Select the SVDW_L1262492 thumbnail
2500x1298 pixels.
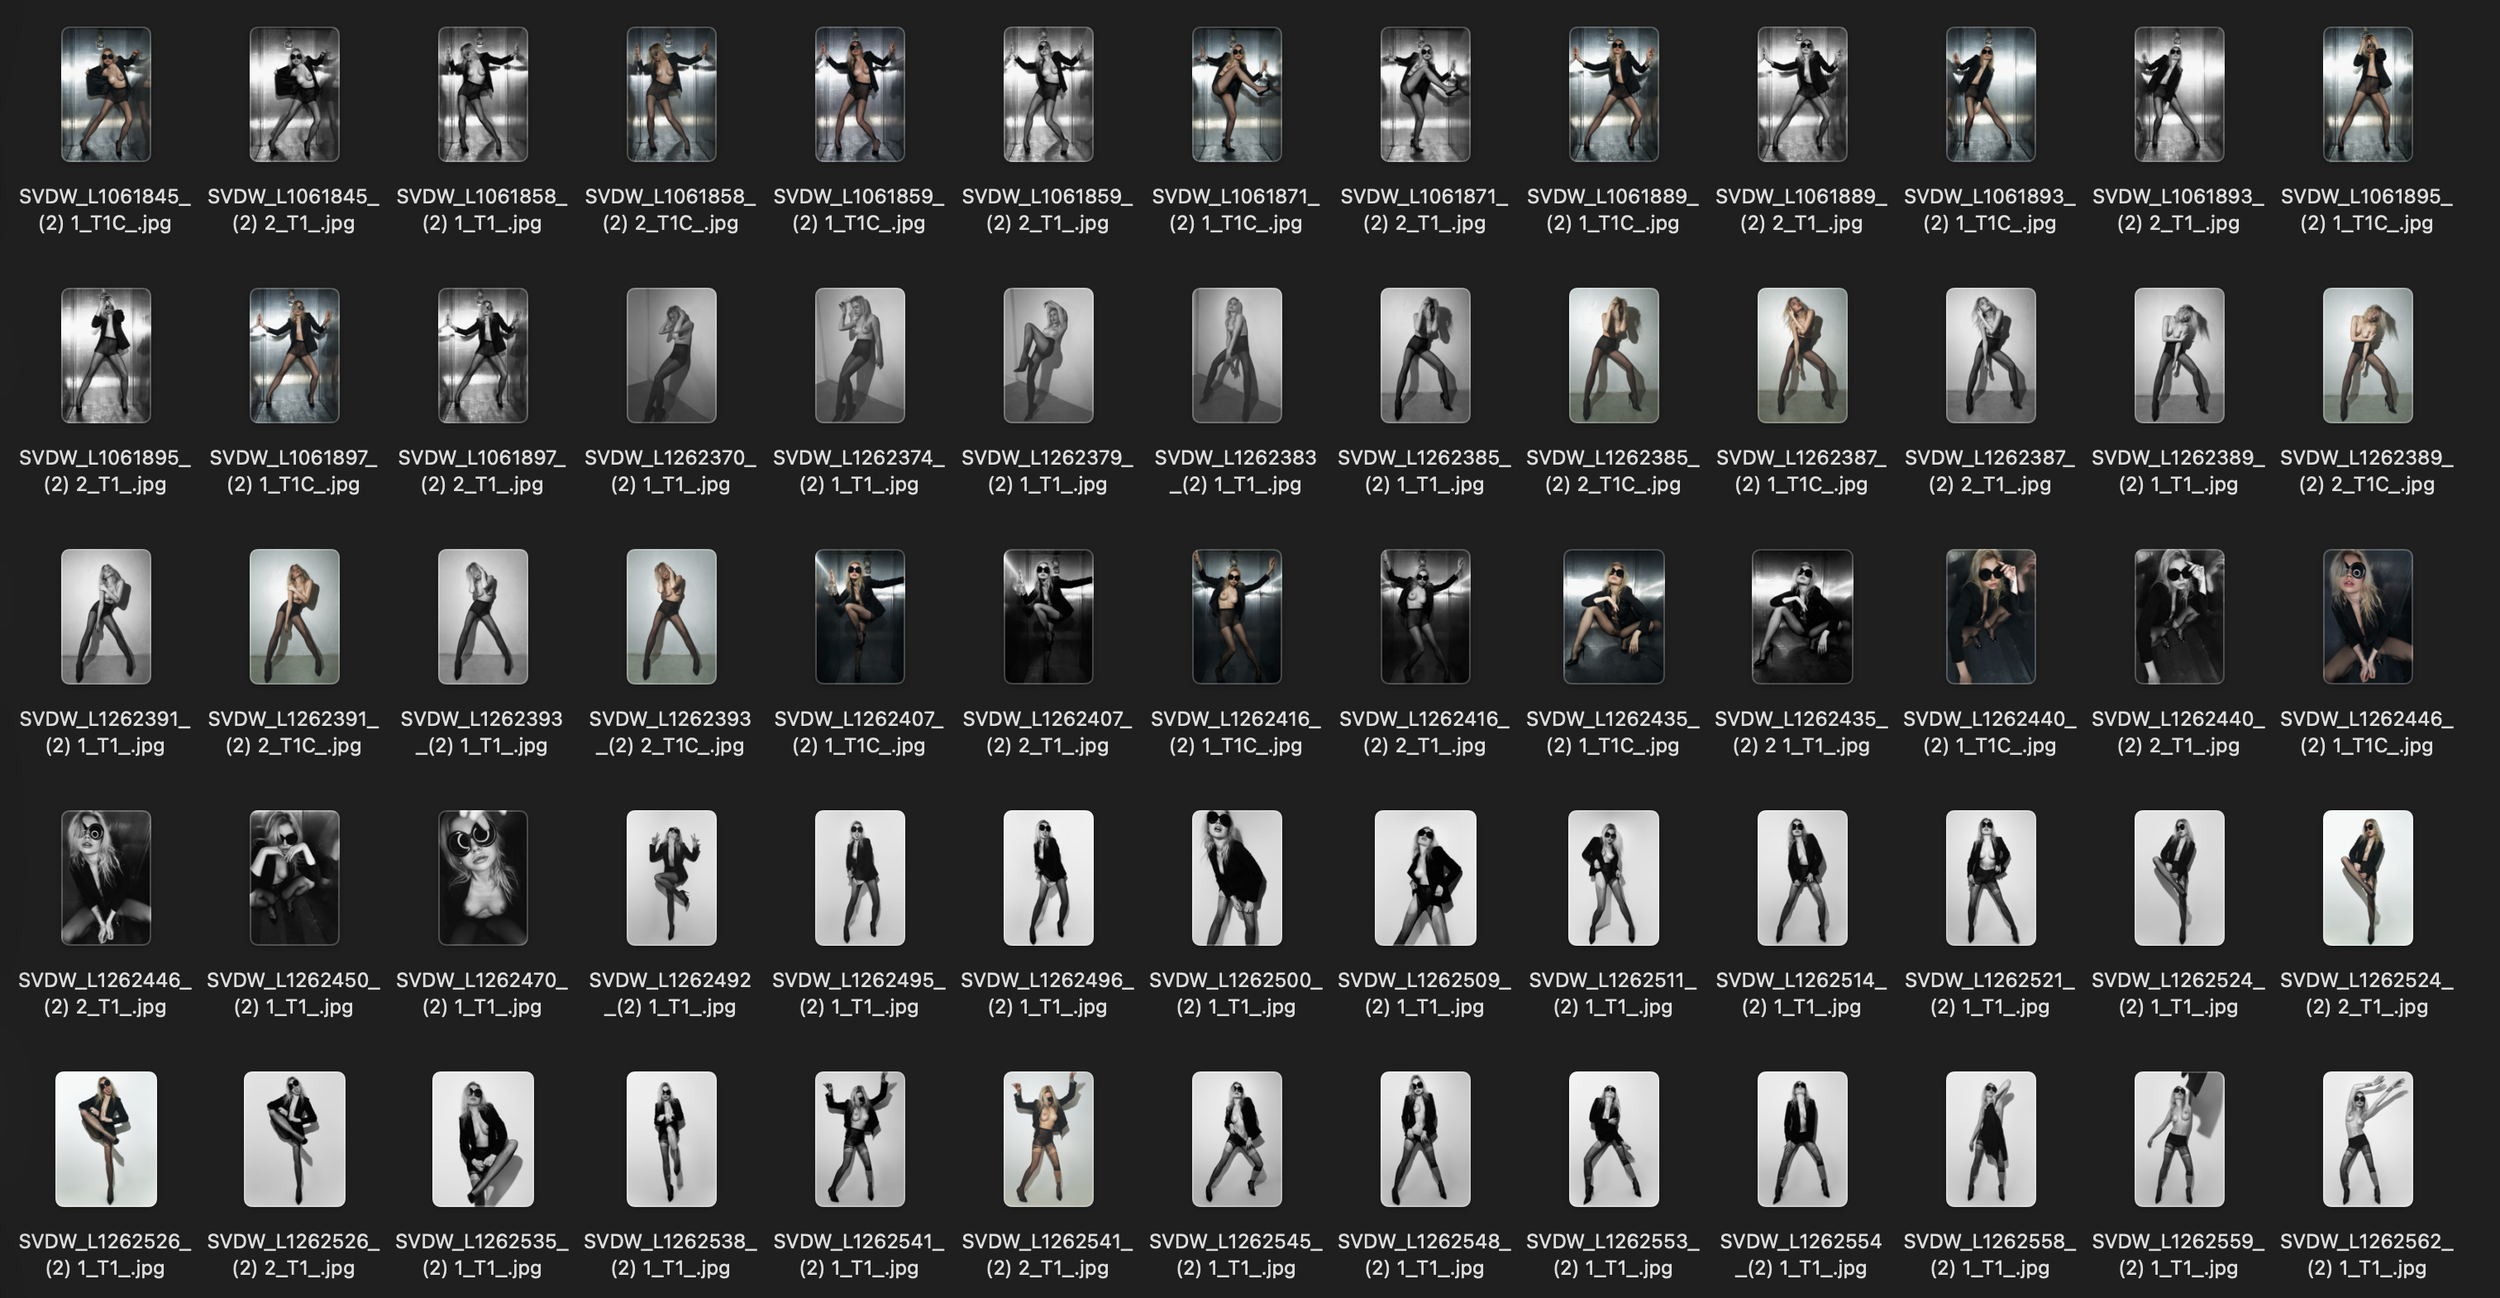point(671,877)
